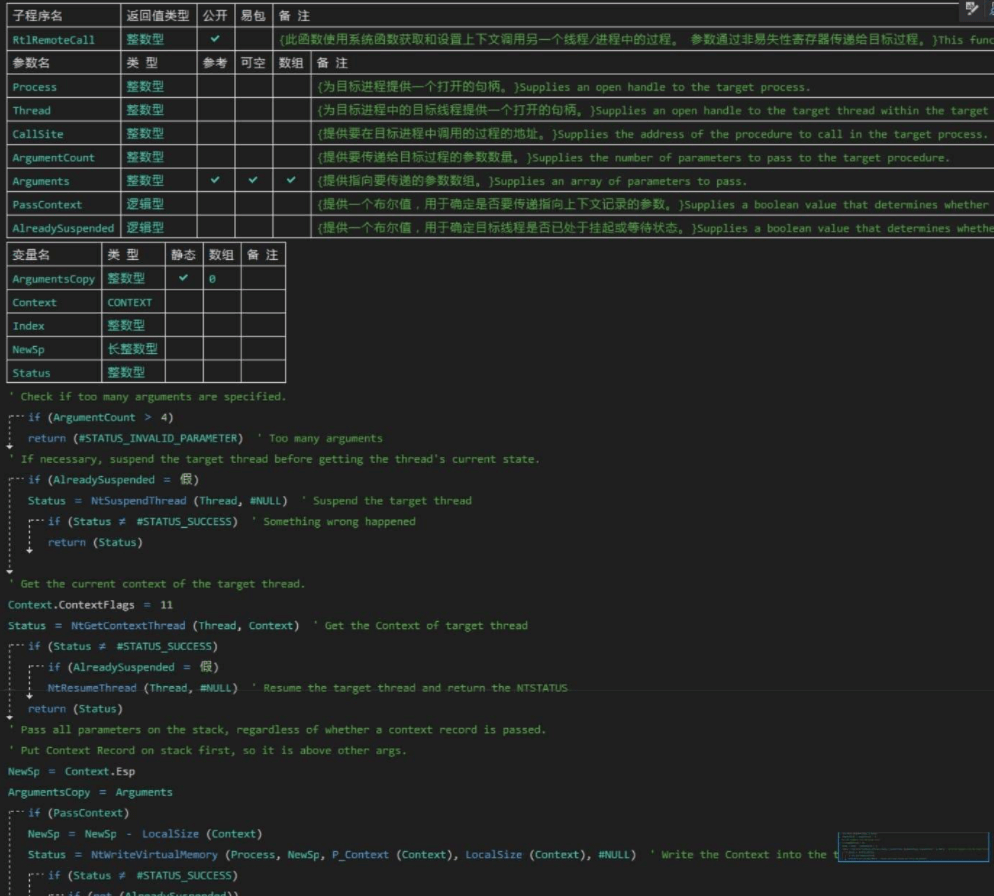Click the CONTEXT type cell of Context variable

point(130,302)
